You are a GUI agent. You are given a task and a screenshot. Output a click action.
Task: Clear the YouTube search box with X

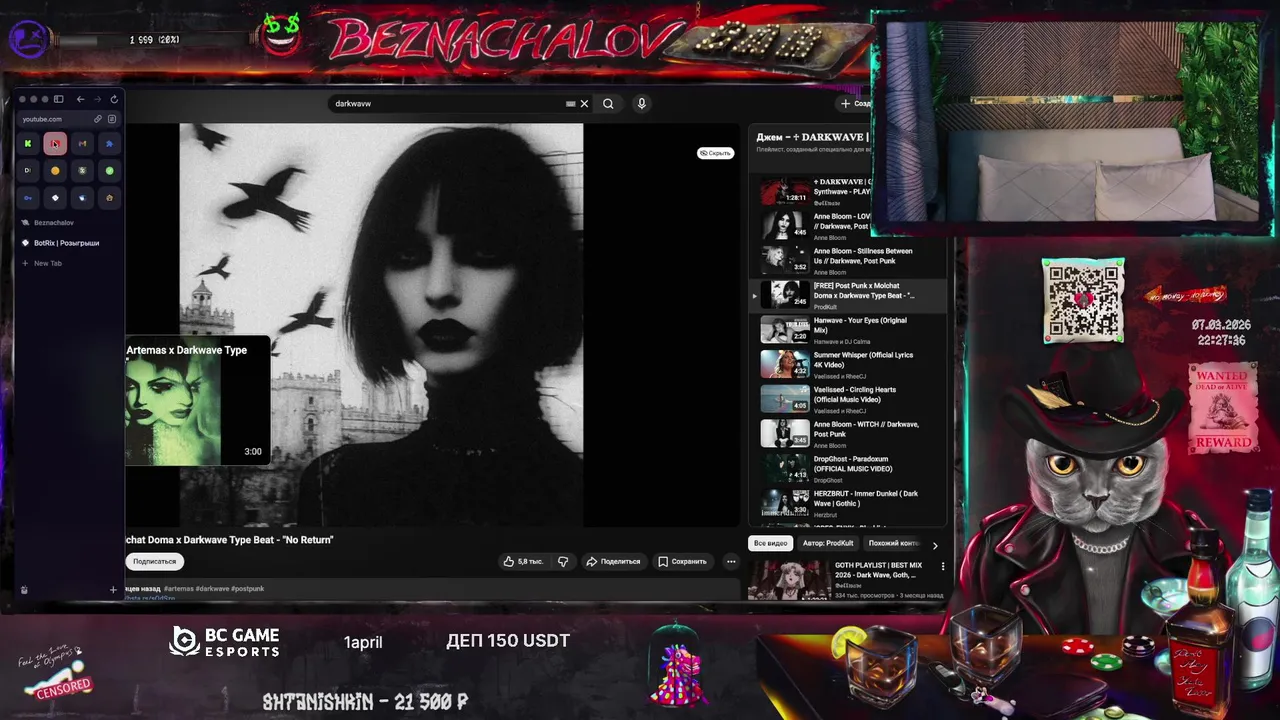click(585, 104)
